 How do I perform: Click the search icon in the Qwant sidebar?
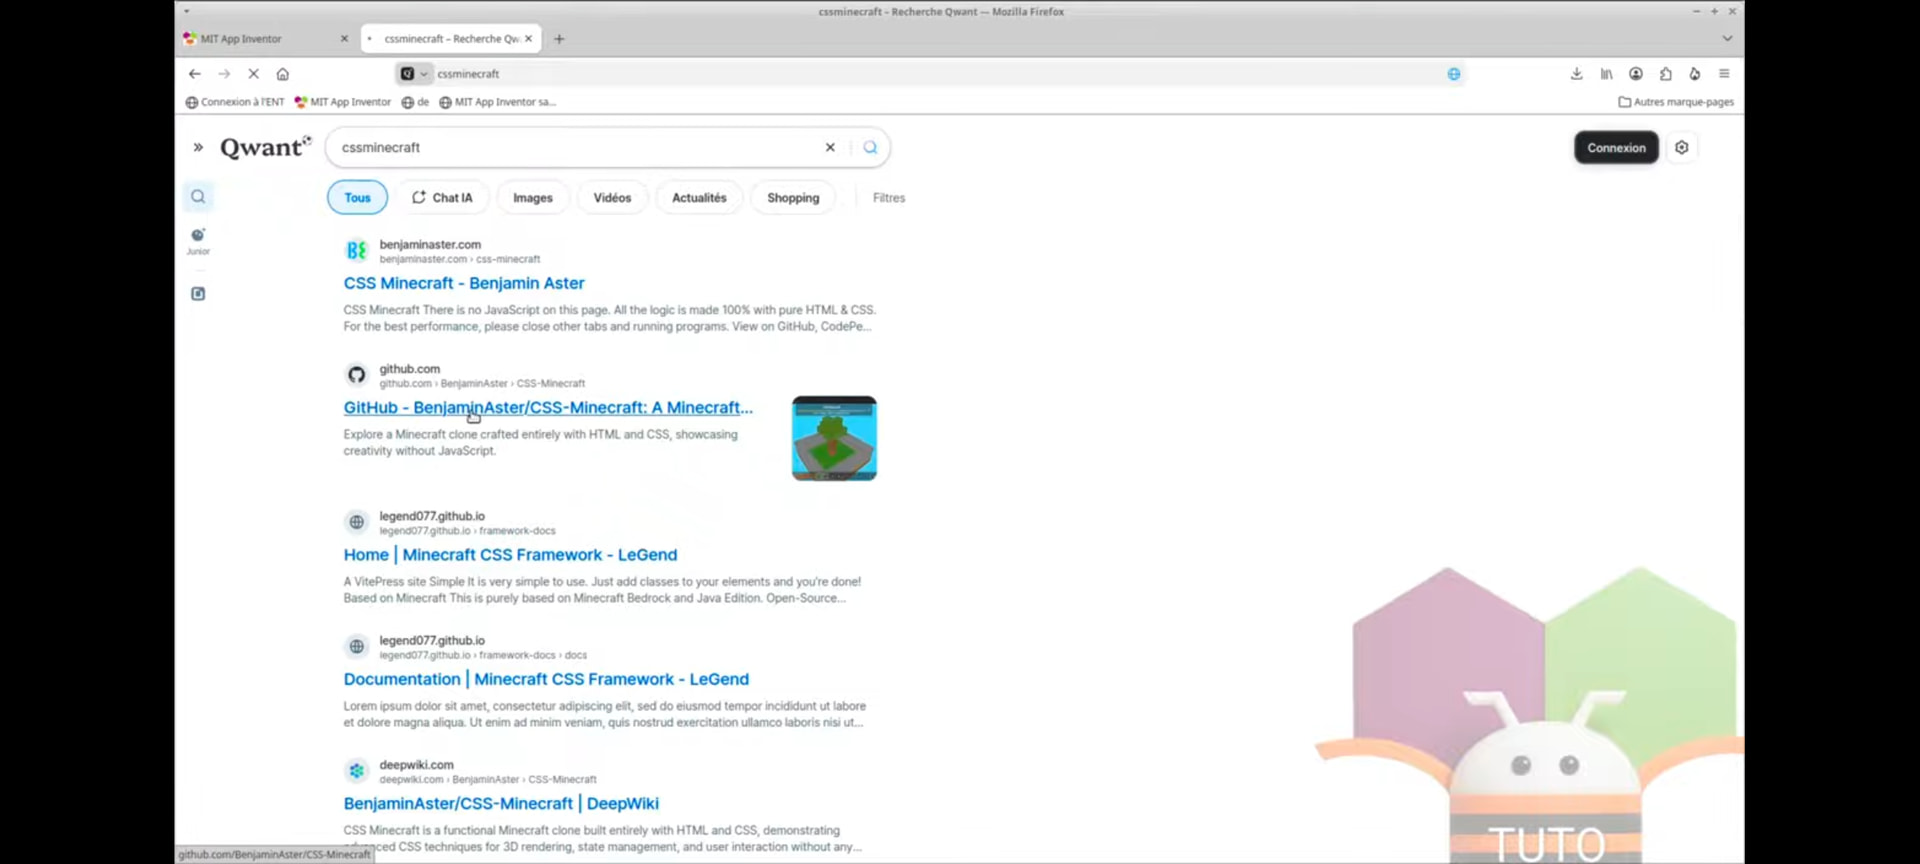coord(198,197)
